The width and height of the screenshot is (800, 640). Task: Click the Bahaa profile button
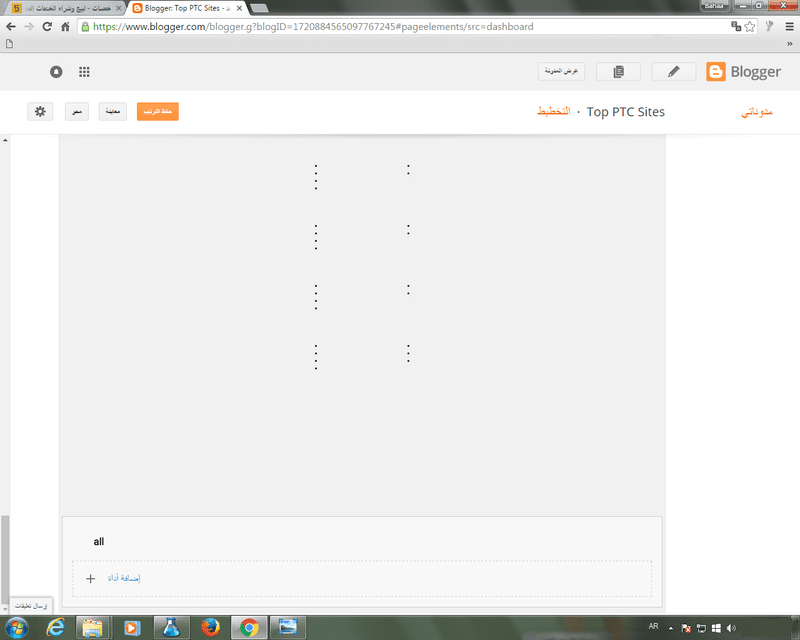[x=714, y=6]
